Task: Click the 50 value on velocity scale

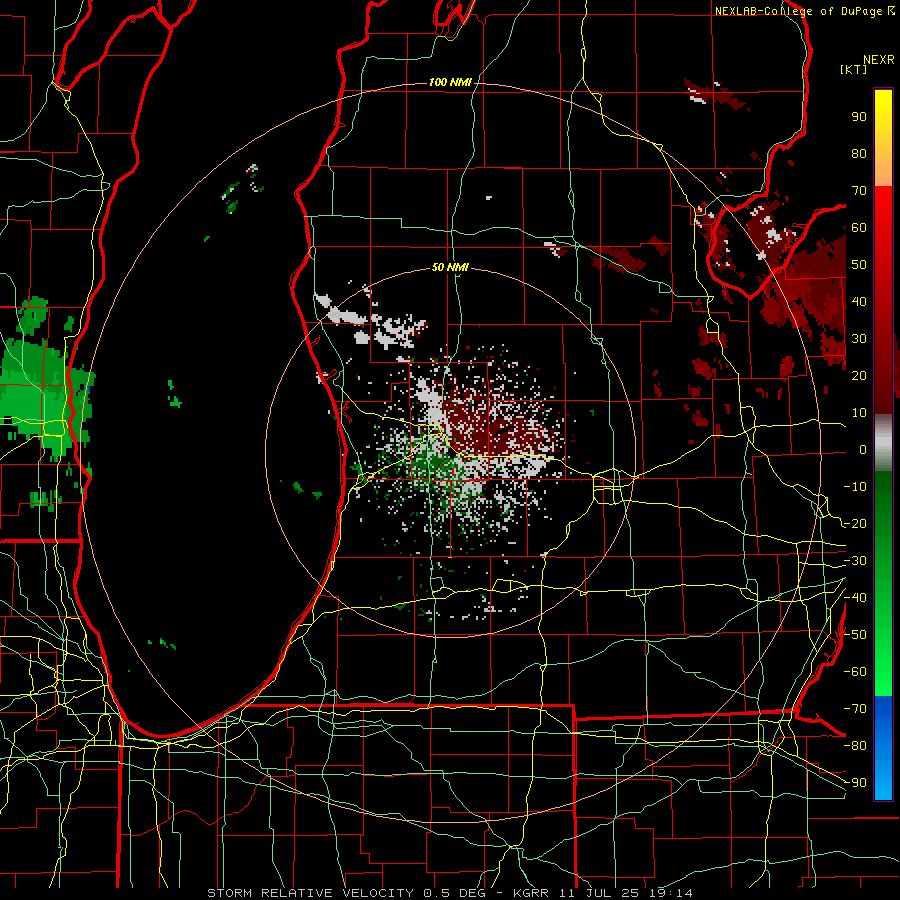Action: (x=859, y=265)
